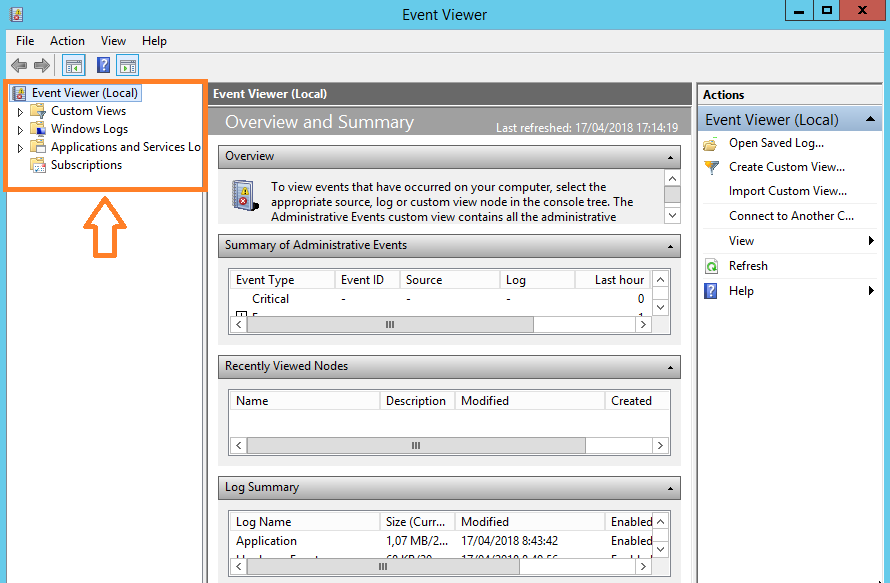Viewport: 890px width, 583px height.
Task: Toggle the Show/Hide Console Tree toolbar icon
Action: tap(72, 65)
